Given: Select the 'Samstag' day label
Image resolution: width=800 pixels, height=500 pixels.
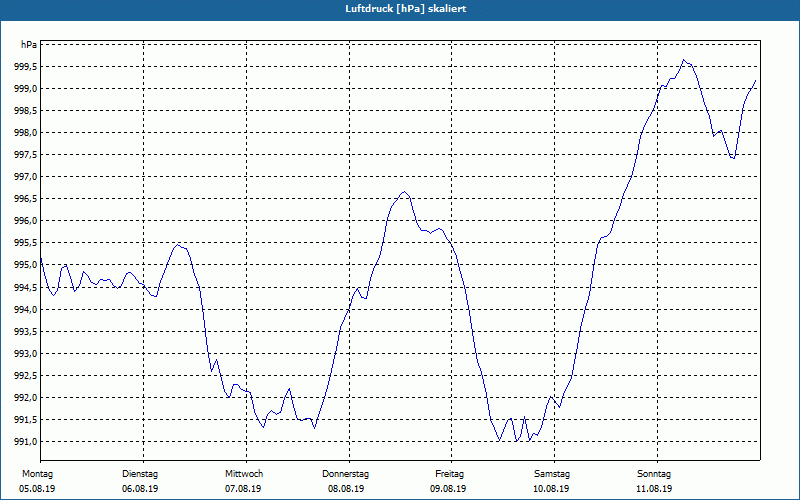Looking at the screenshot, I should [x=552, y=474].
